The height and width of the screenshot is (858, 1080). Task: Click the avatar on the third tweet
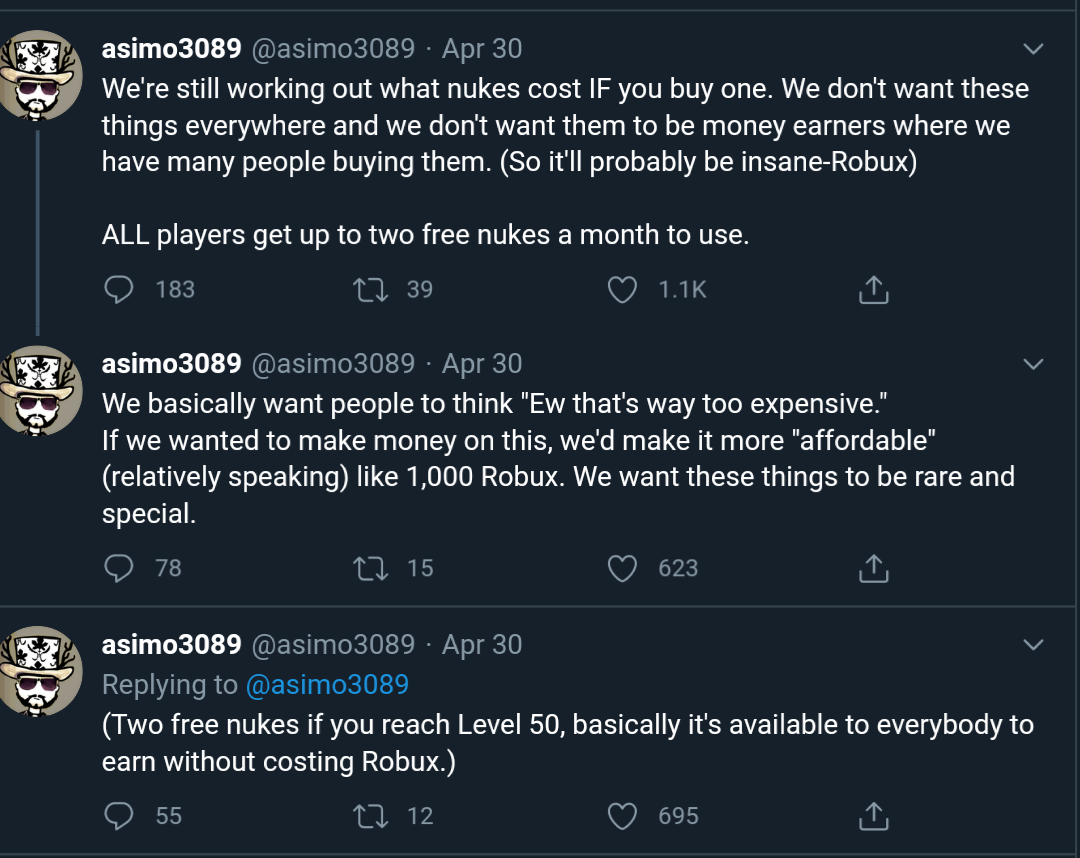click(x=40, y=671)
